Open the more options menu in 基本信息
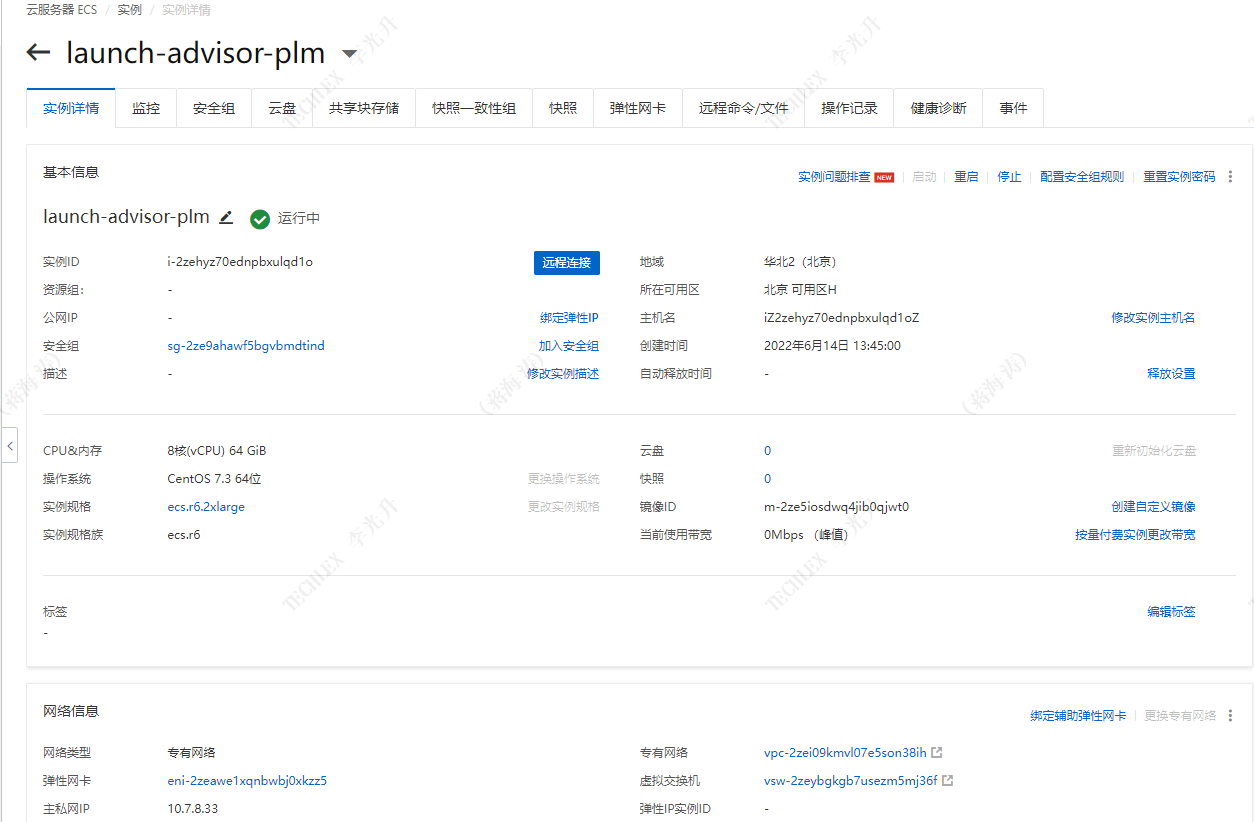 pos(1230,177)
